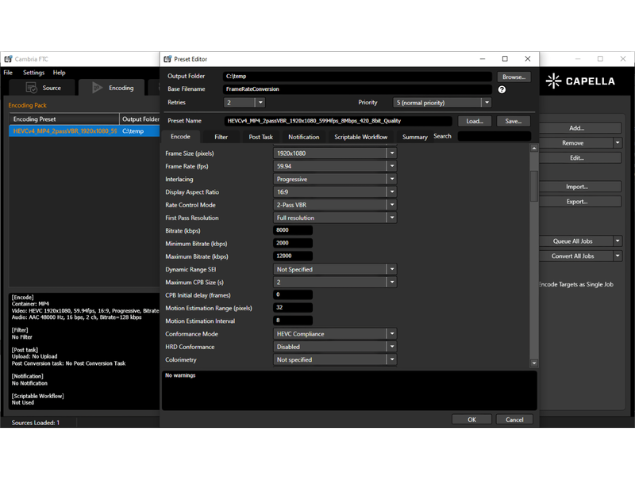Click the Capella logo
This screenshot has width=635, height=480.
pyautogui.click(x=581, y=81)
